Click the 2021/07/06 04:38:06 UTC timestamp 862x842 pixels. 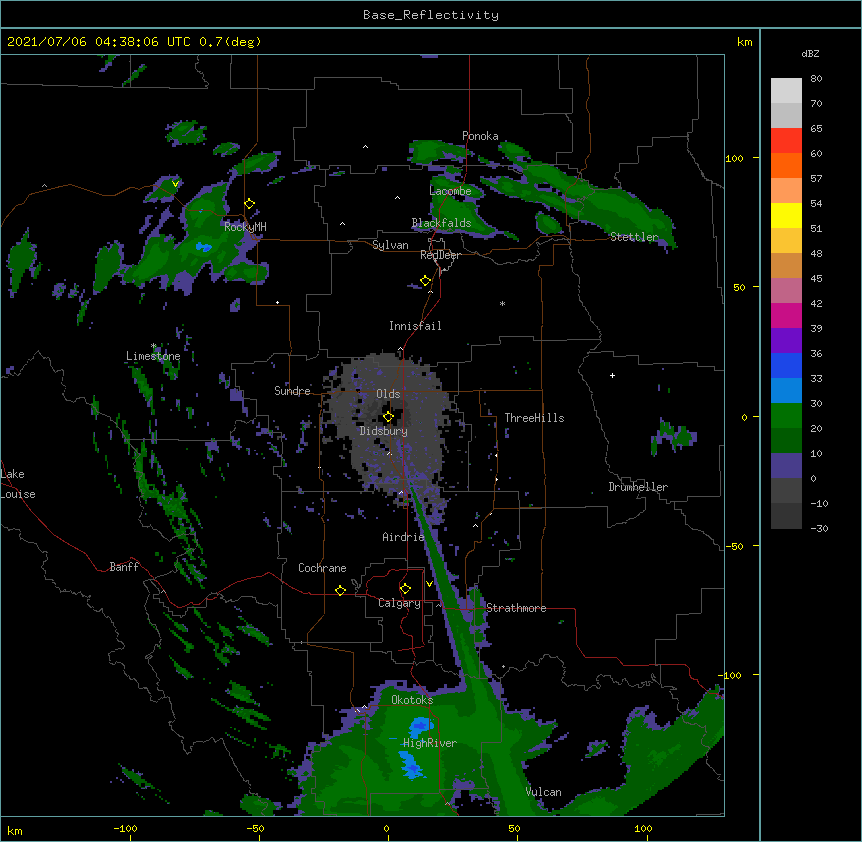point(99,42)
